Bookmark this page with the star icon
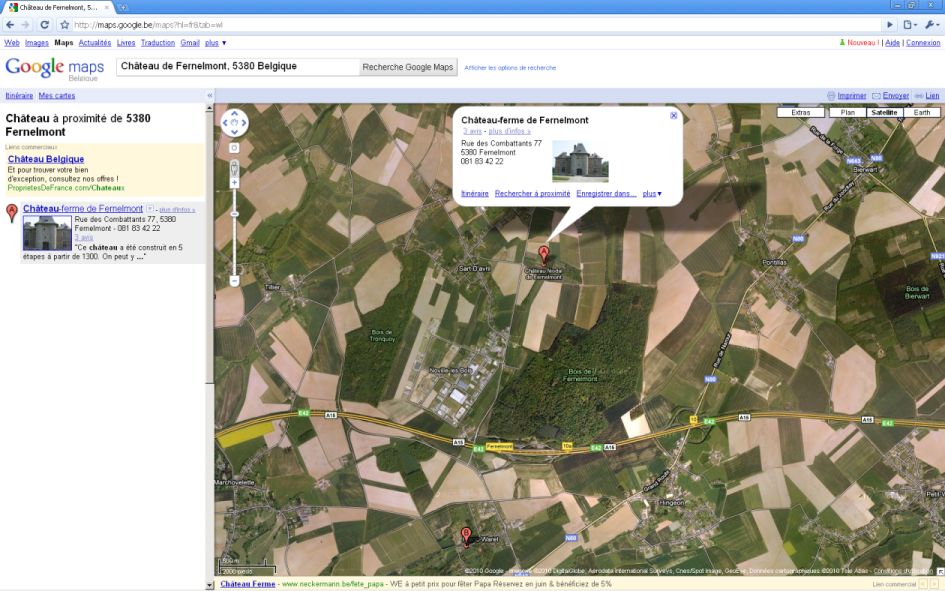The image size is (945, 591). tap(64, 25)
